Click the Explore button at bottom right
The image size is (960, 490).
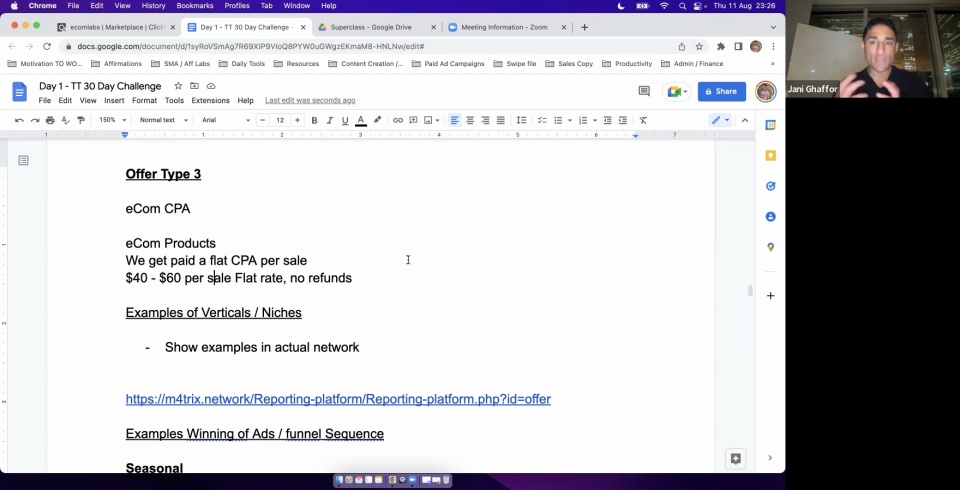(x=735, y=458)
